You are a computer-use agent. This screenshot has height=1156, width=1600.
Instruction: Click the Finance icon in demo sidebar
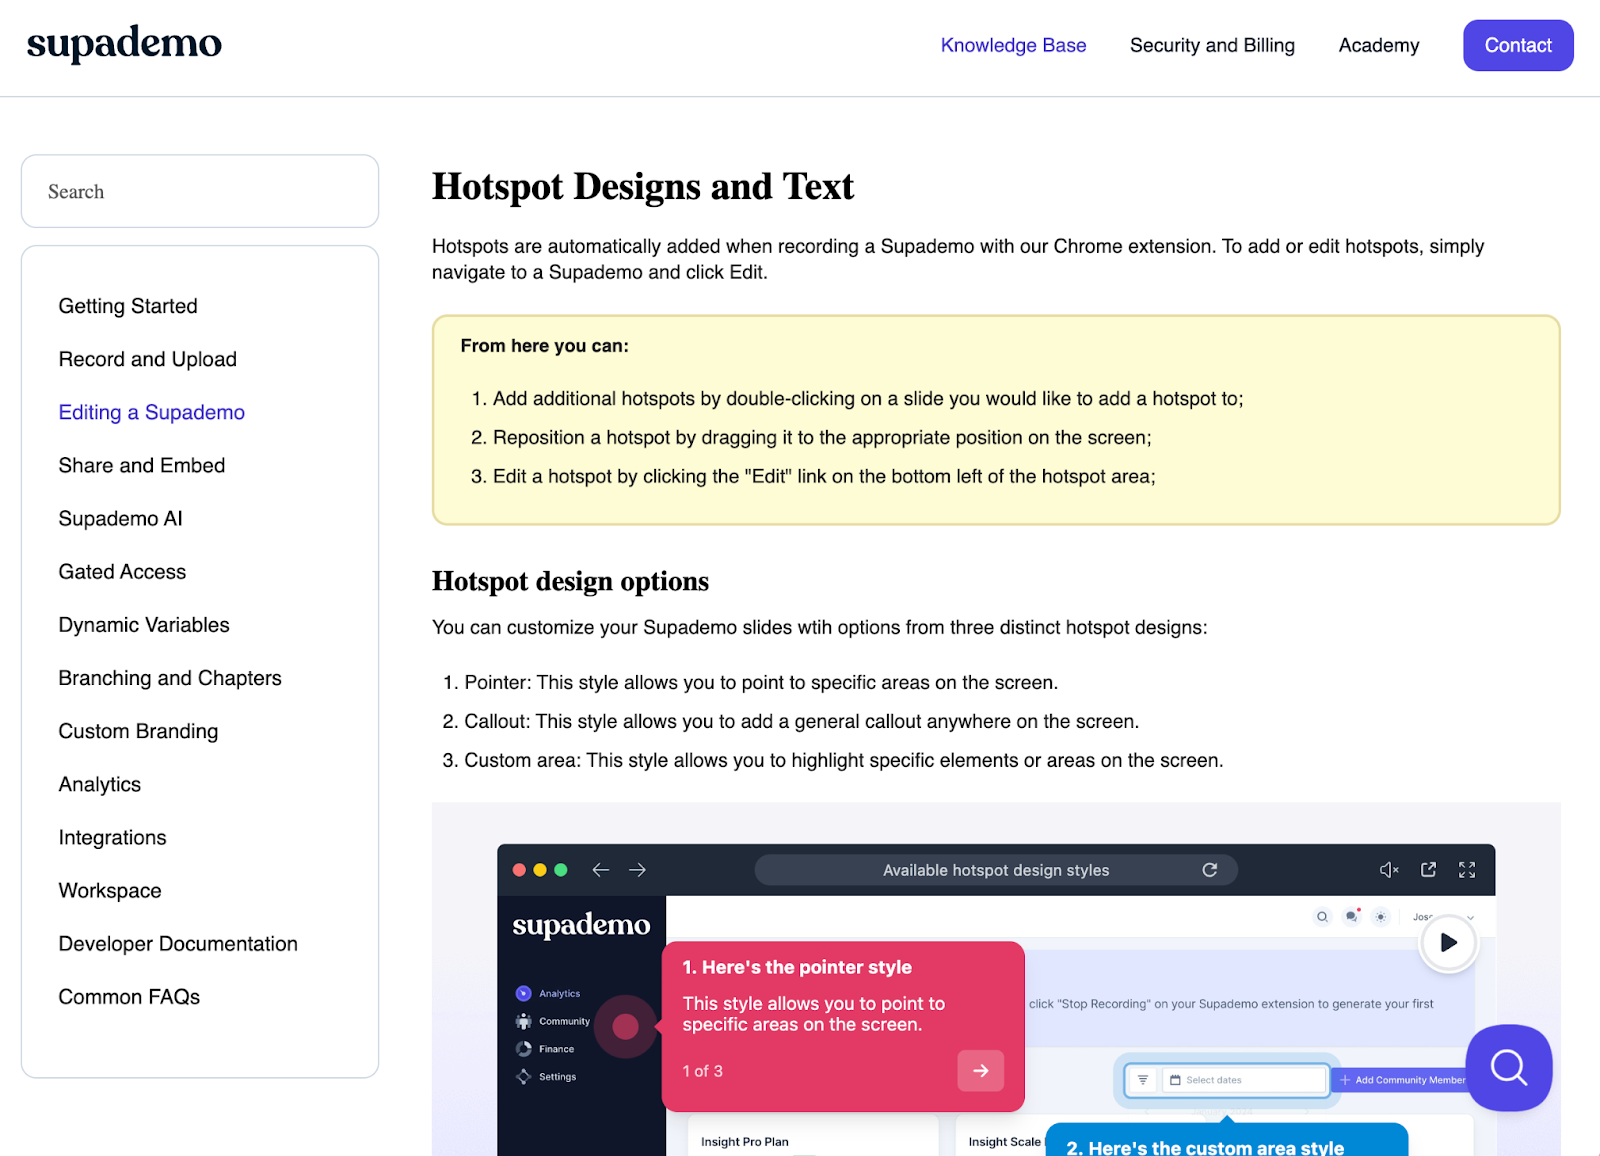(x=523, y=1049)
